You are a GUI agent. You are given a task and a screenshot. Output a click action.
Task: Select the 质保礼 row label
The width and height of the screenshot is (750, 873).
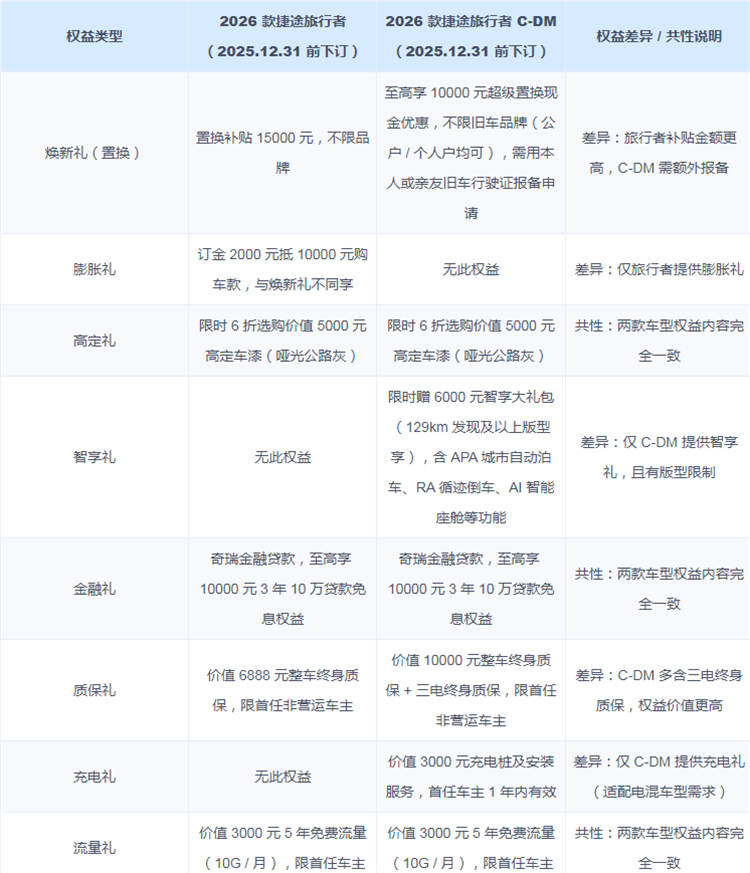pos(94,690)
